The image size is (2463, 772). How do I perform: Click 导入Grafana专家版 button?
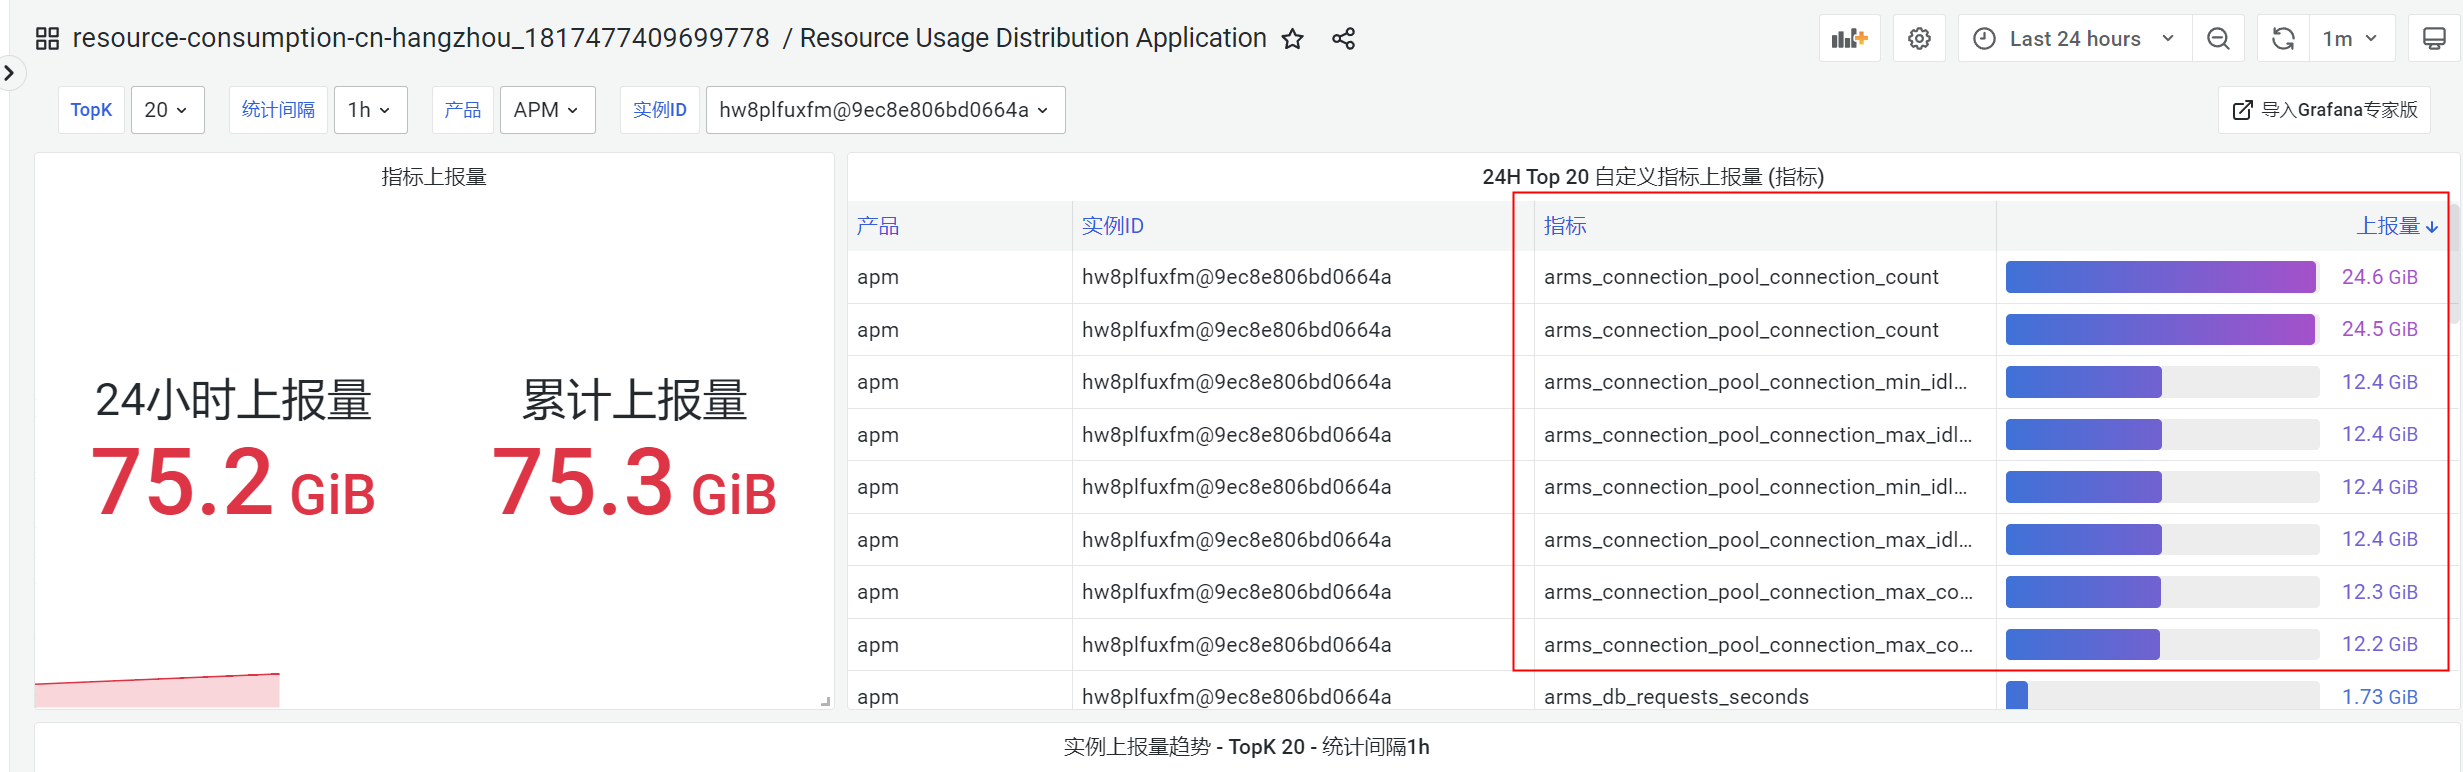click(2325, 110)
